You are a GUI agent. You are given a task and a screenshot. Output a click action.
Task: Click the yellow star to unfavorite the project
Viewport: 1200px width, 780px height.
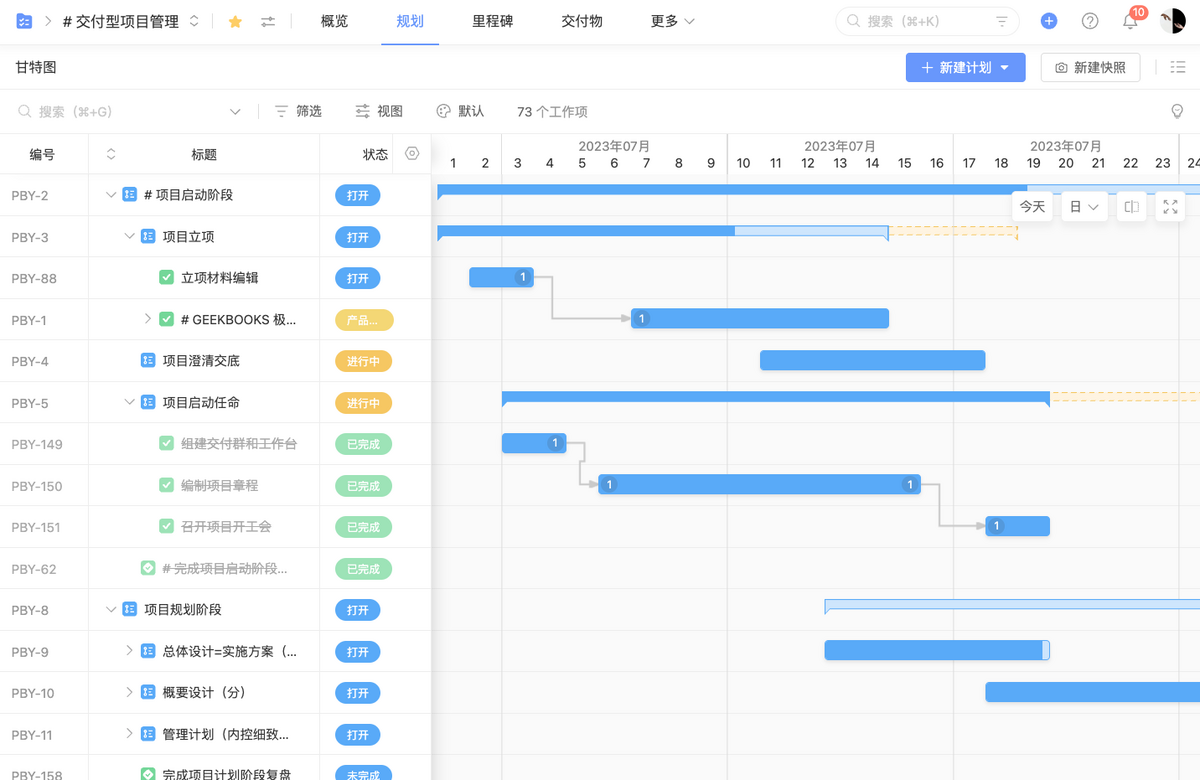(234, 19)
